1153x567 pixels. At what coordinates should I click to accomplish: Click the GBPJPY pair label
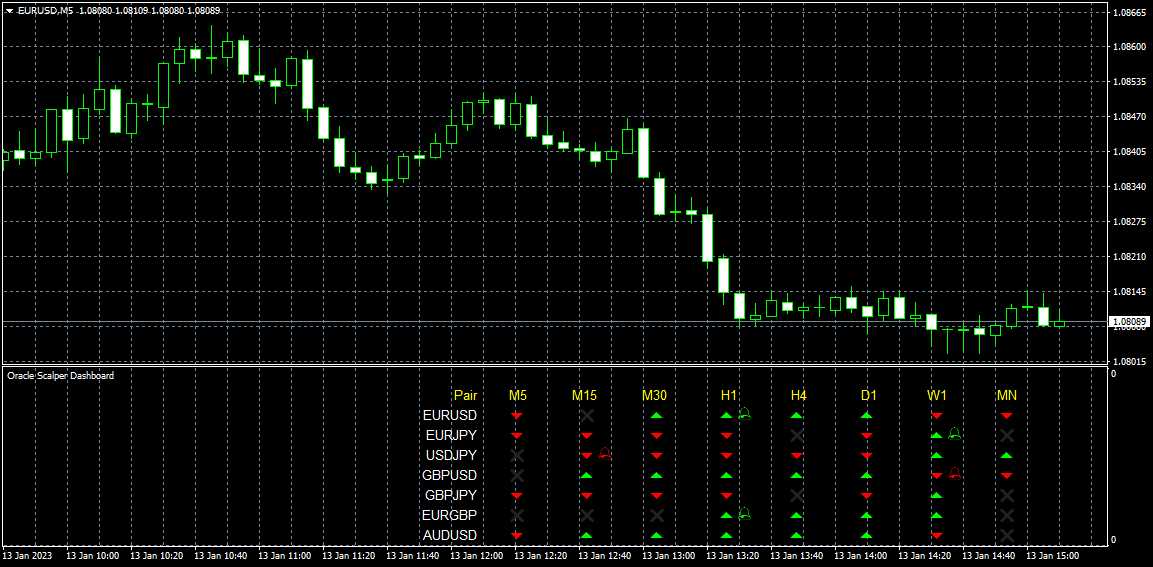pos(451,495)
